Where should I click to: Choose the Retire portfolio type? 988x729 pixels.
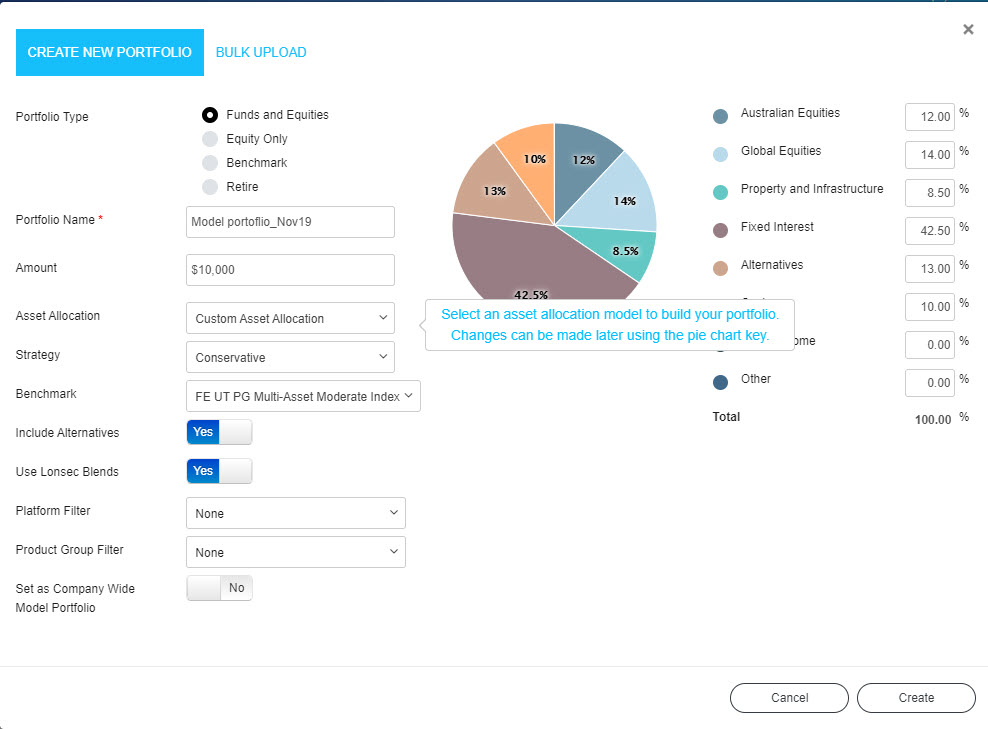(x=210, y=186)
